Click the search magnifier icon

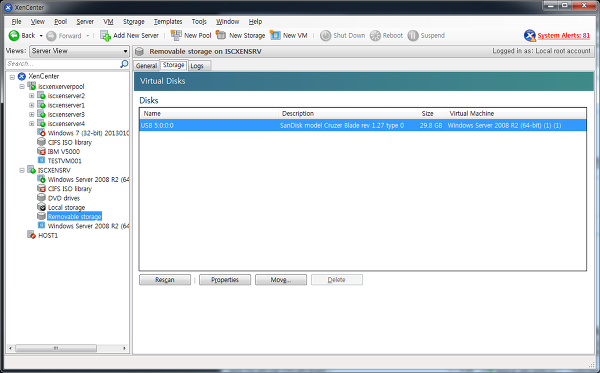(x=124, y=64)
